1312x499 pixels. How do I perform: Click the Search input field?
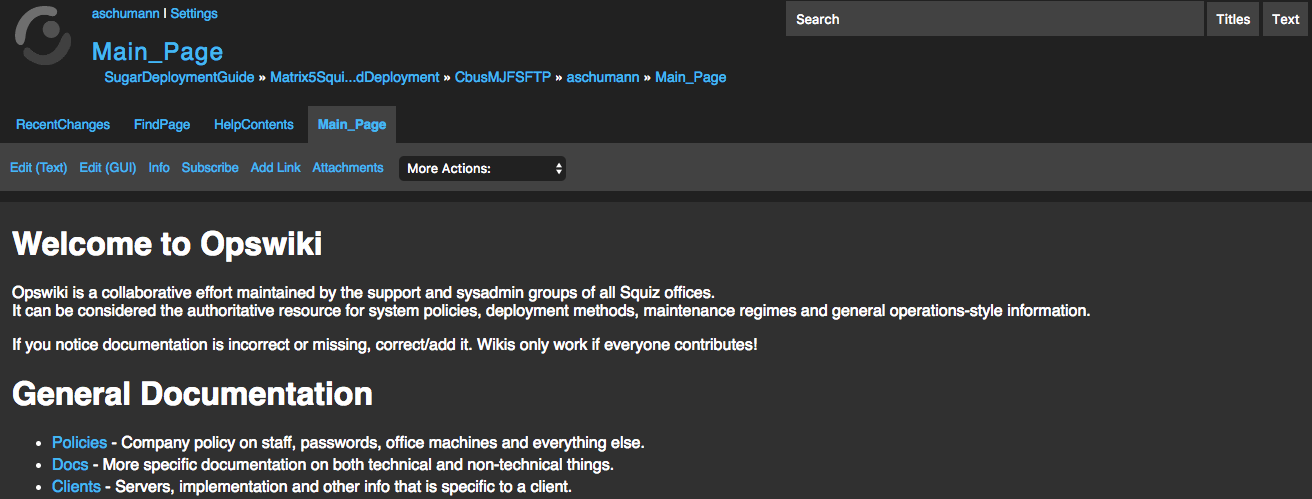[994, 19]
